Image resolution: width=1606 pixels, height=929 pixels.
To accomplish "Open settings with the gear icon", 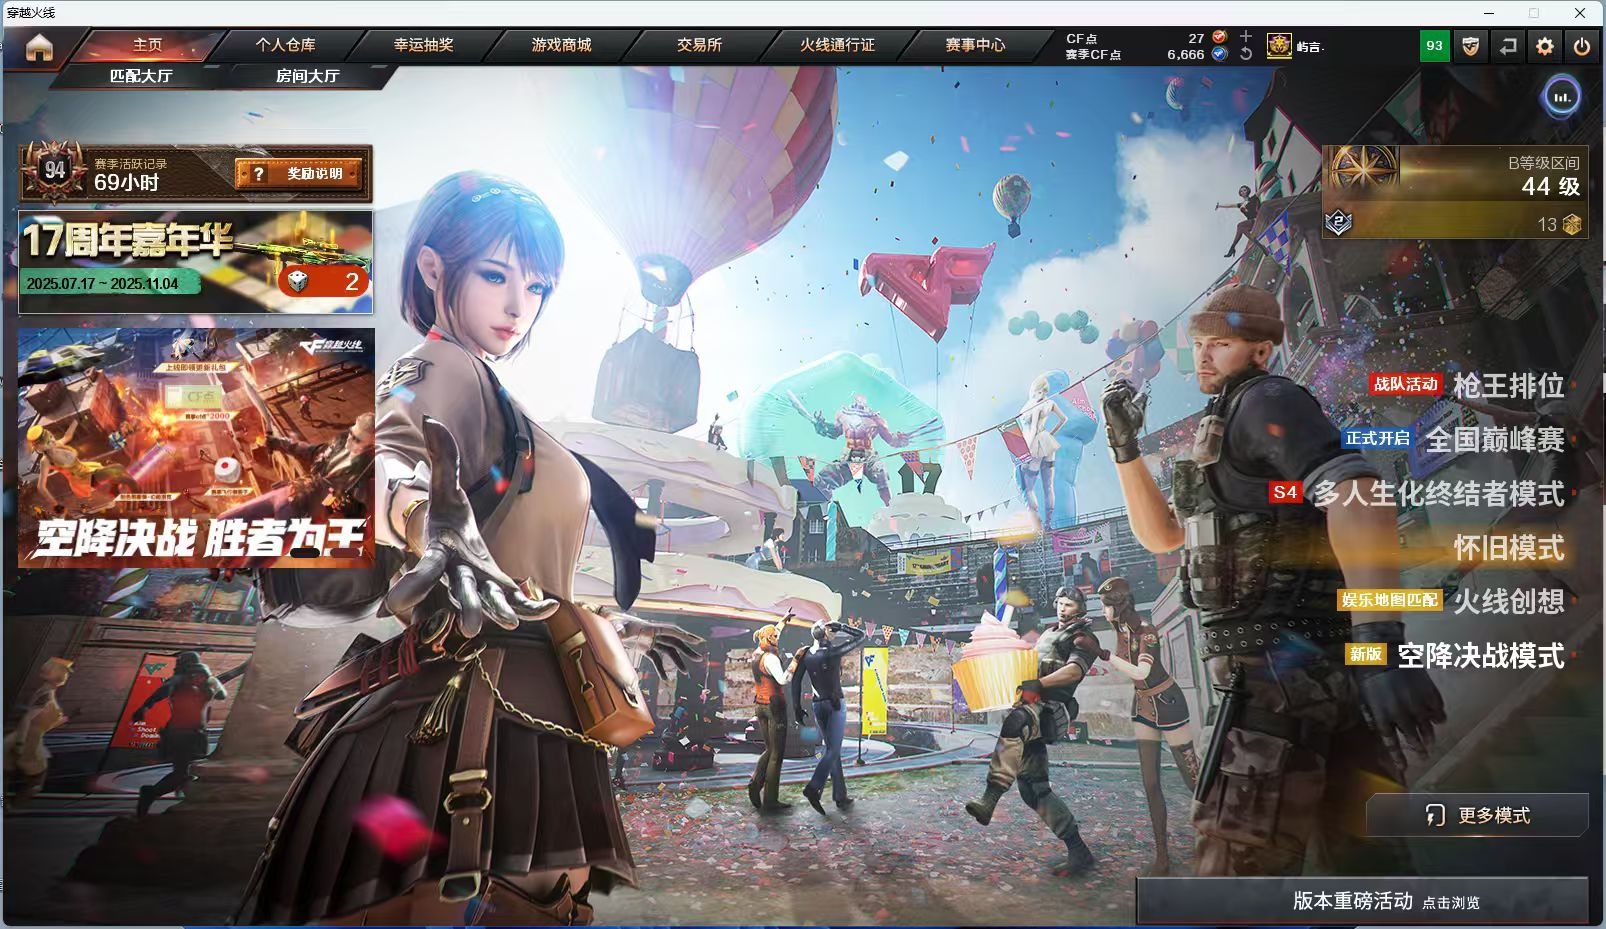I will pos(1545,46).
